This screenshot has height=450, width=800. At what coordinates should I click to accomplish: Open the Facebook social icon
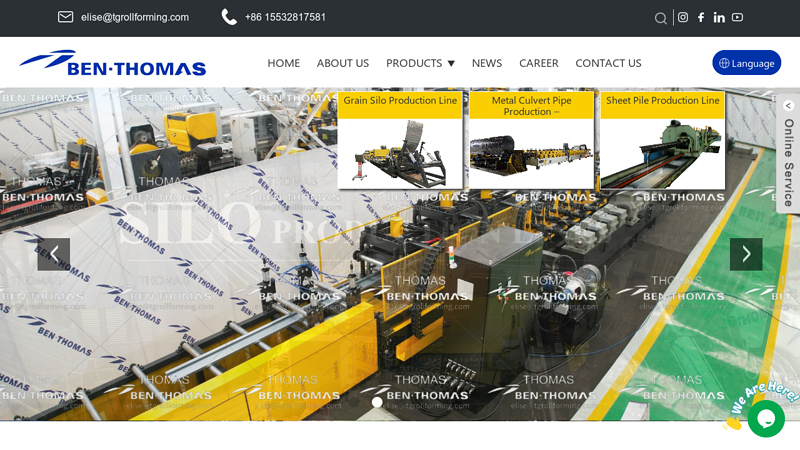pos(701,17)
